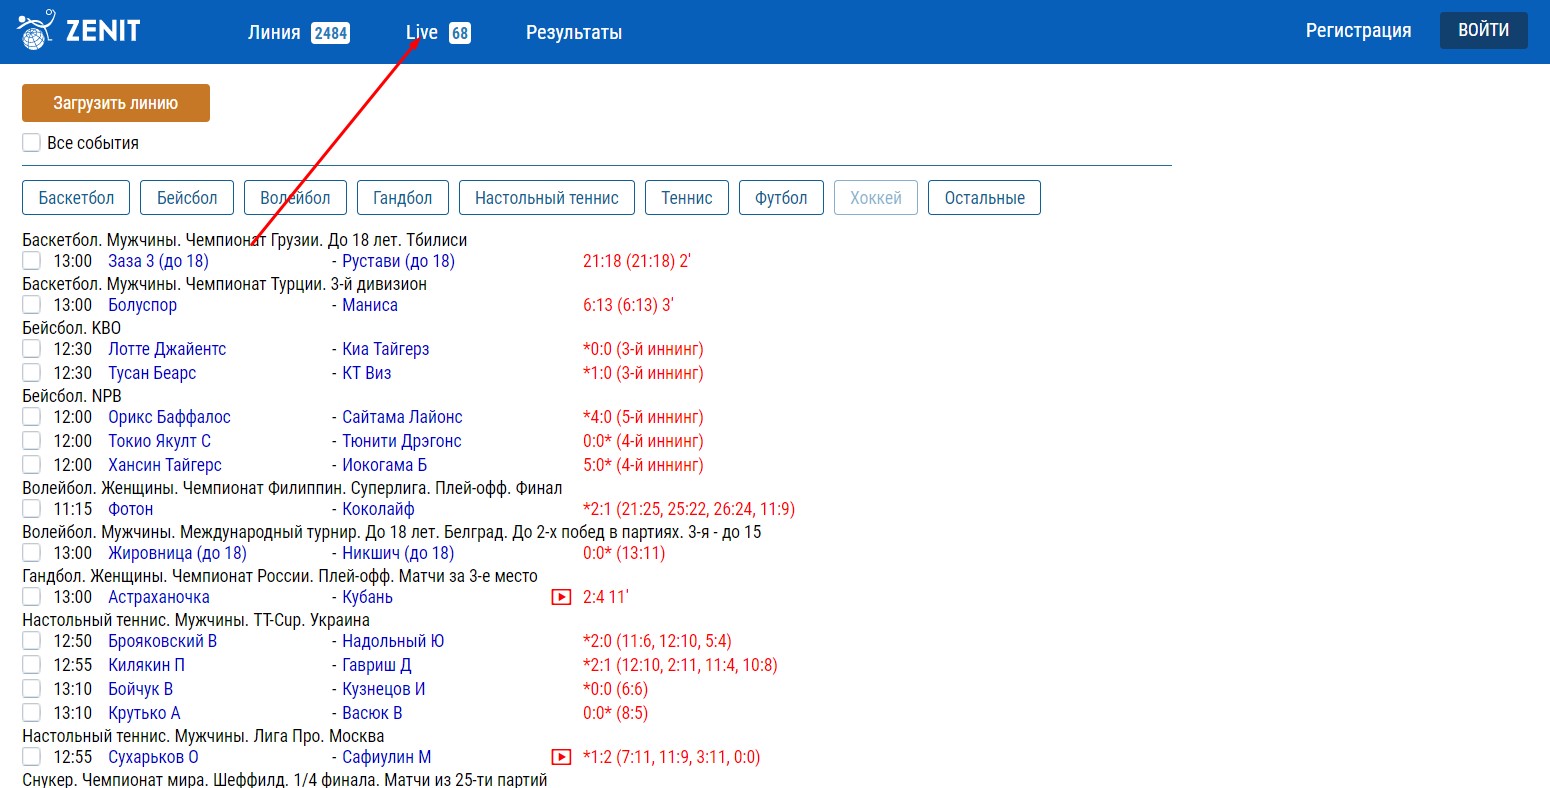Click the heading Бейсбол. KBO
Screen dimensions: 1550x788
point(71,327)
